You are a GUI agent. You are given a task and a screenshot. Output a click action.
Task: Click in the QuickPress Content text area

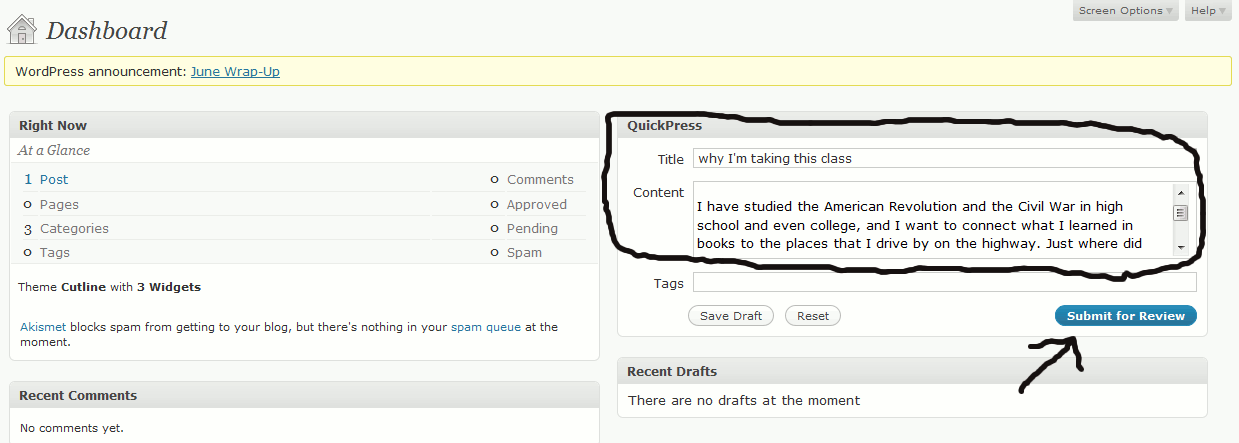click(932, 219)
